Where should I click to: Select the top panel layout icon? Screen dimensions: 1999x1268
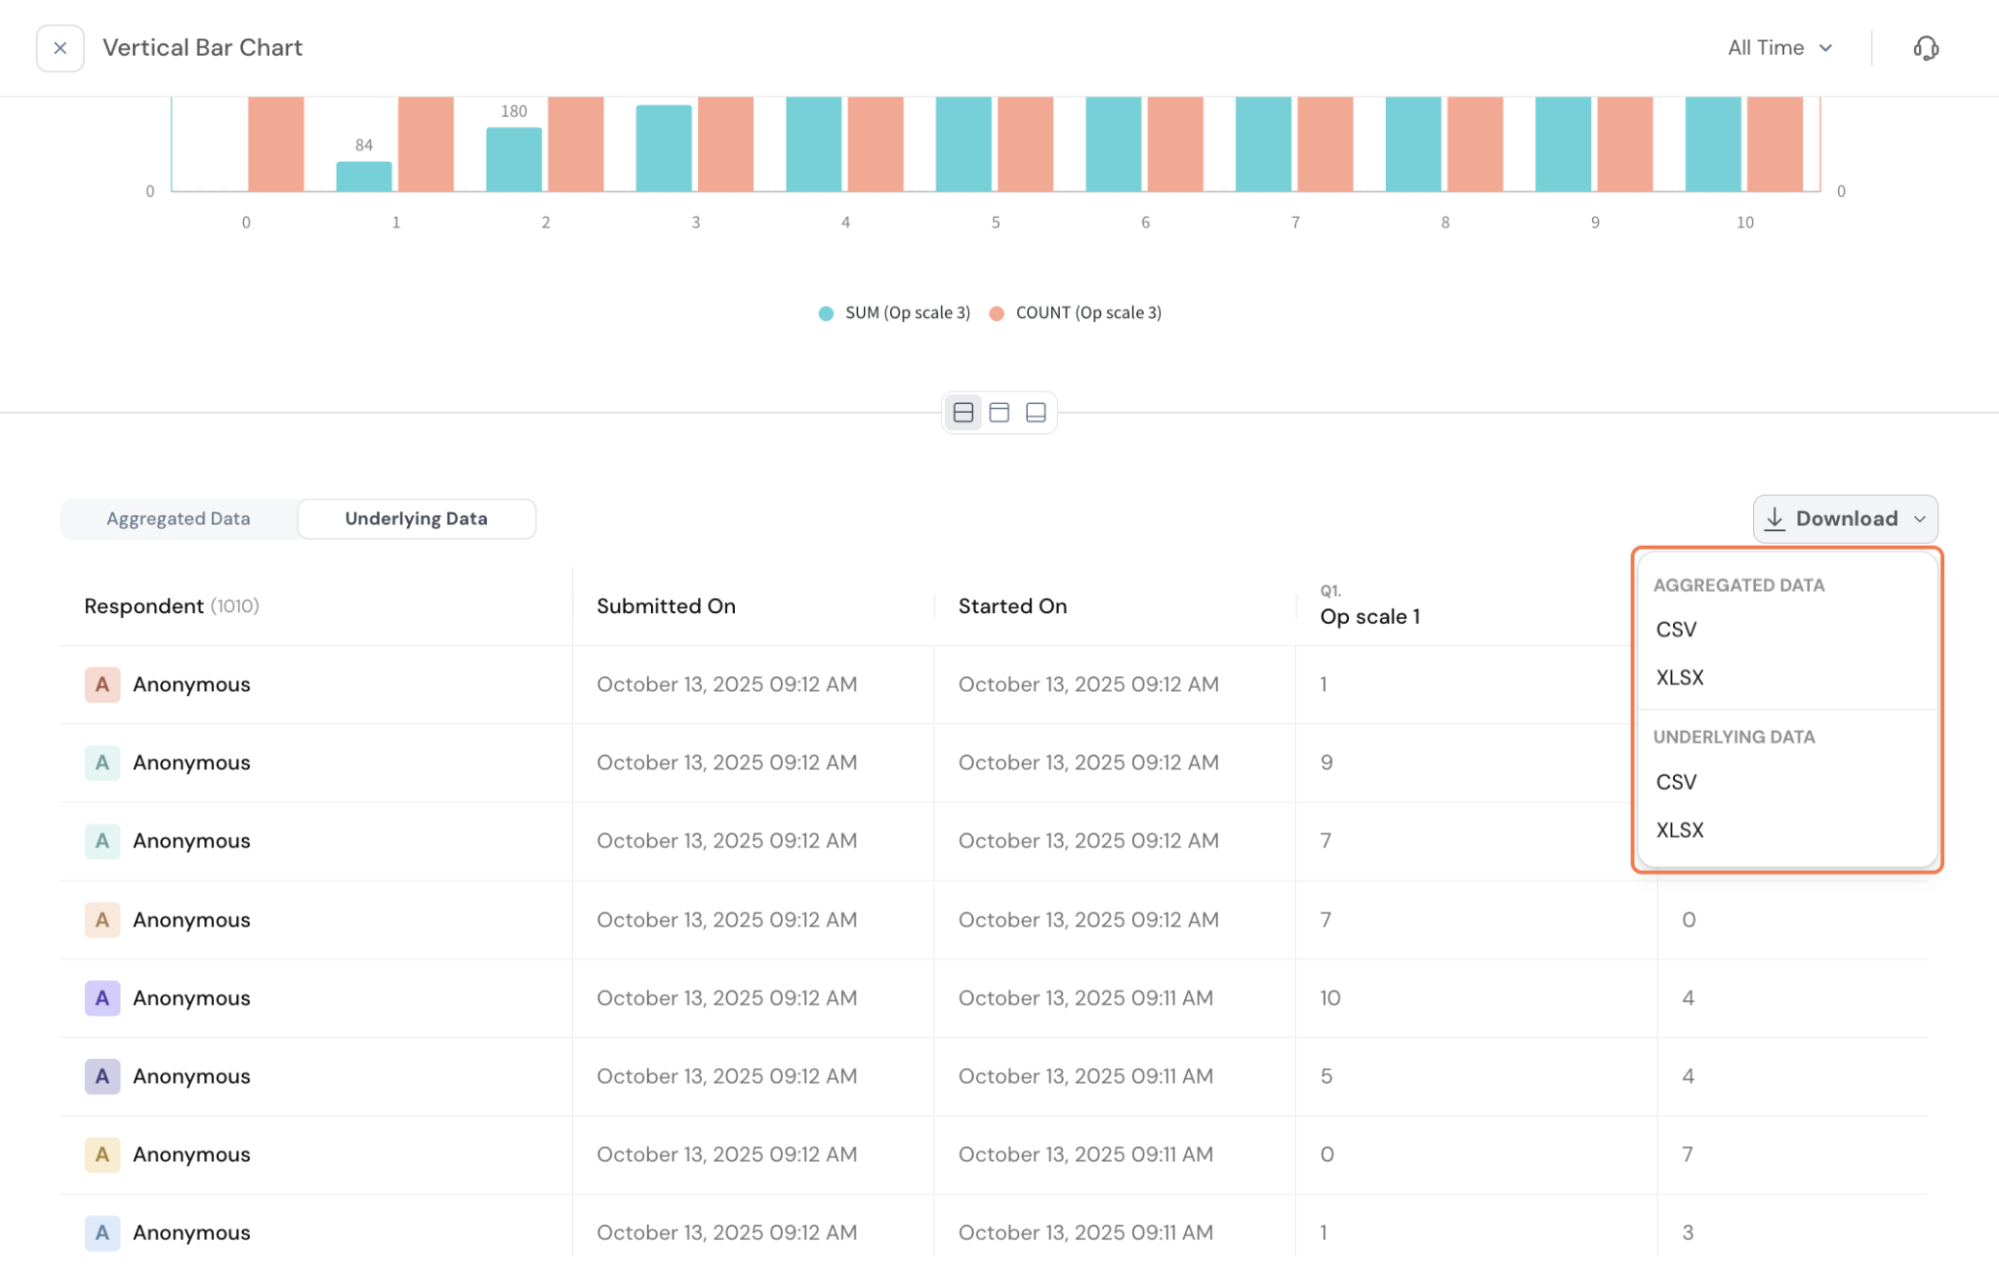[x=999, y=412]
